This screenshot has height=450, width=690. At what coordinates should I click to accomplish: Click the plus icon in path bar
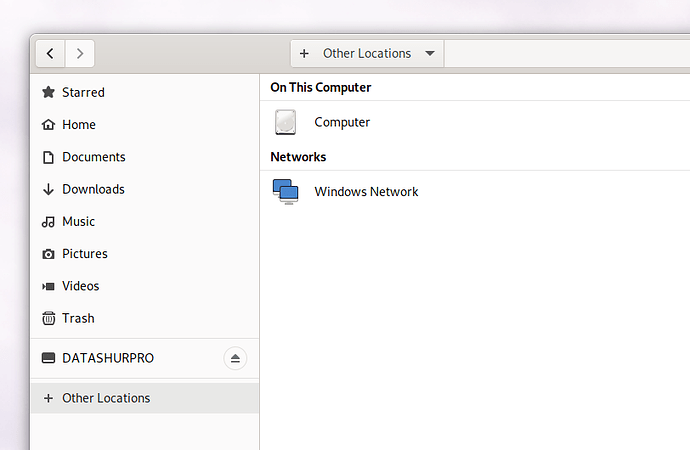click(304, 54)
